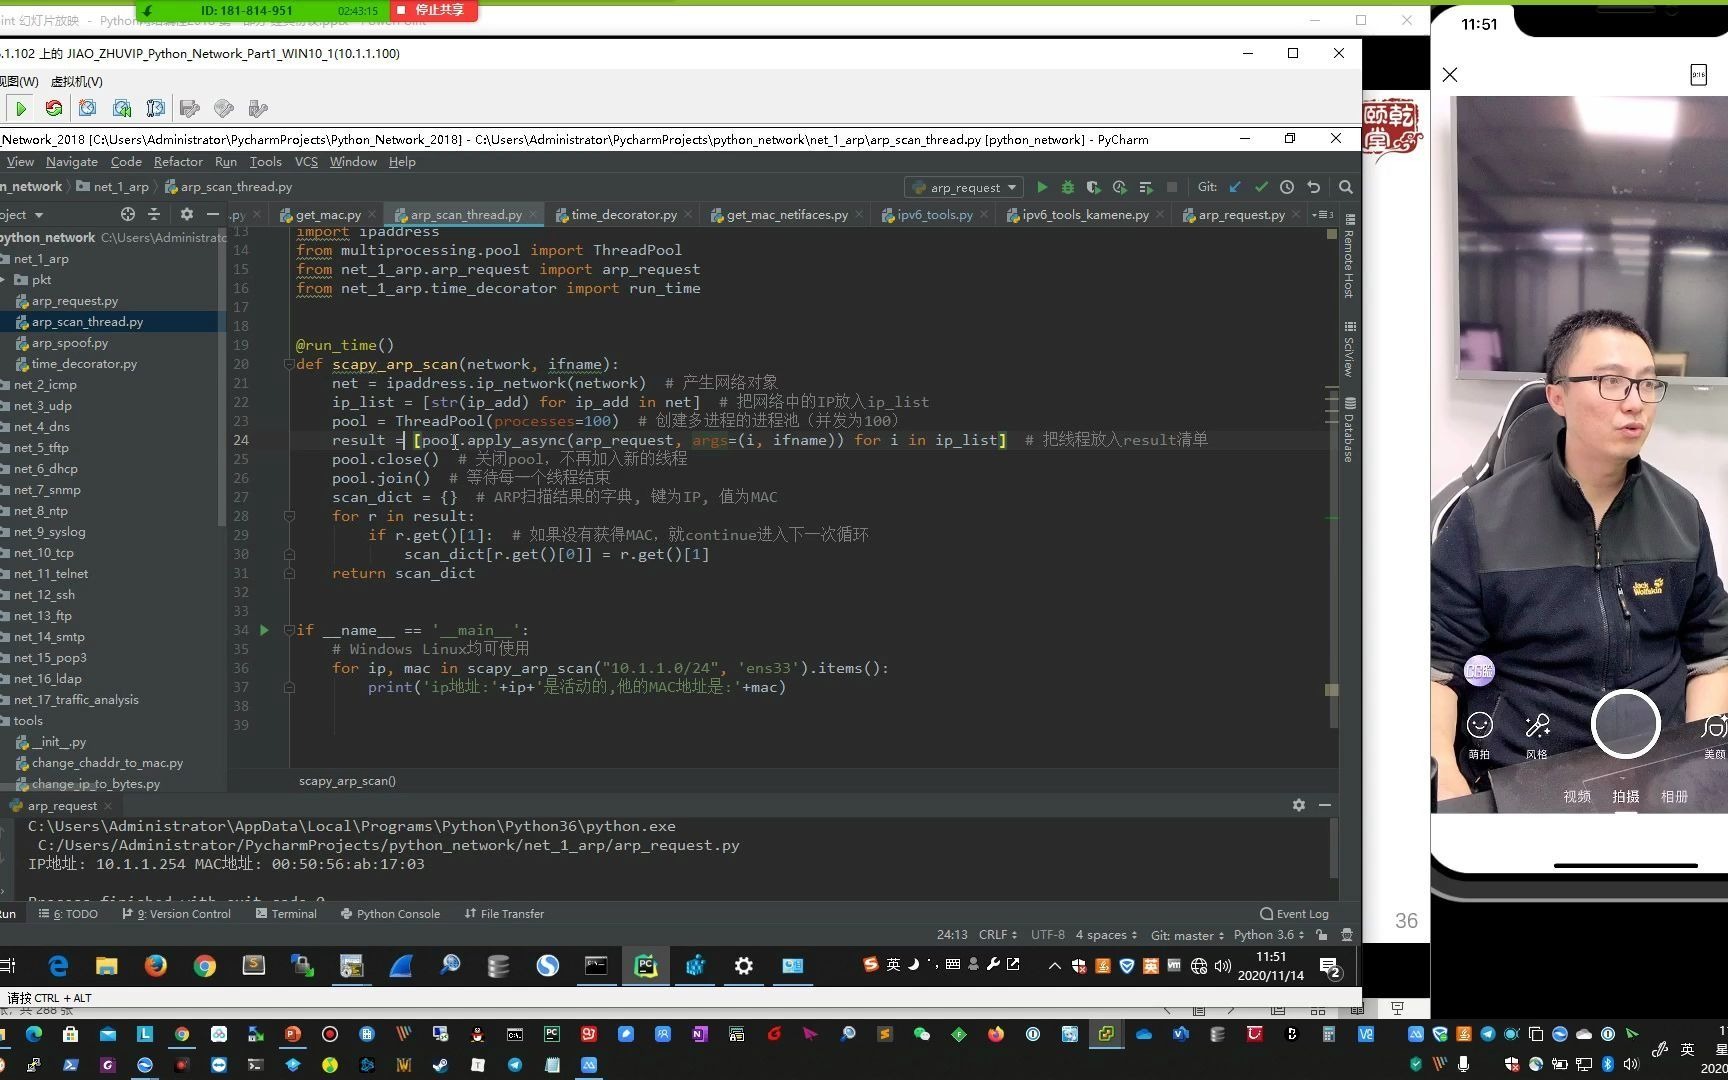1728x1080 pixels.
Task: Show hidden editor tabs list
Action: click(1323, 214)
